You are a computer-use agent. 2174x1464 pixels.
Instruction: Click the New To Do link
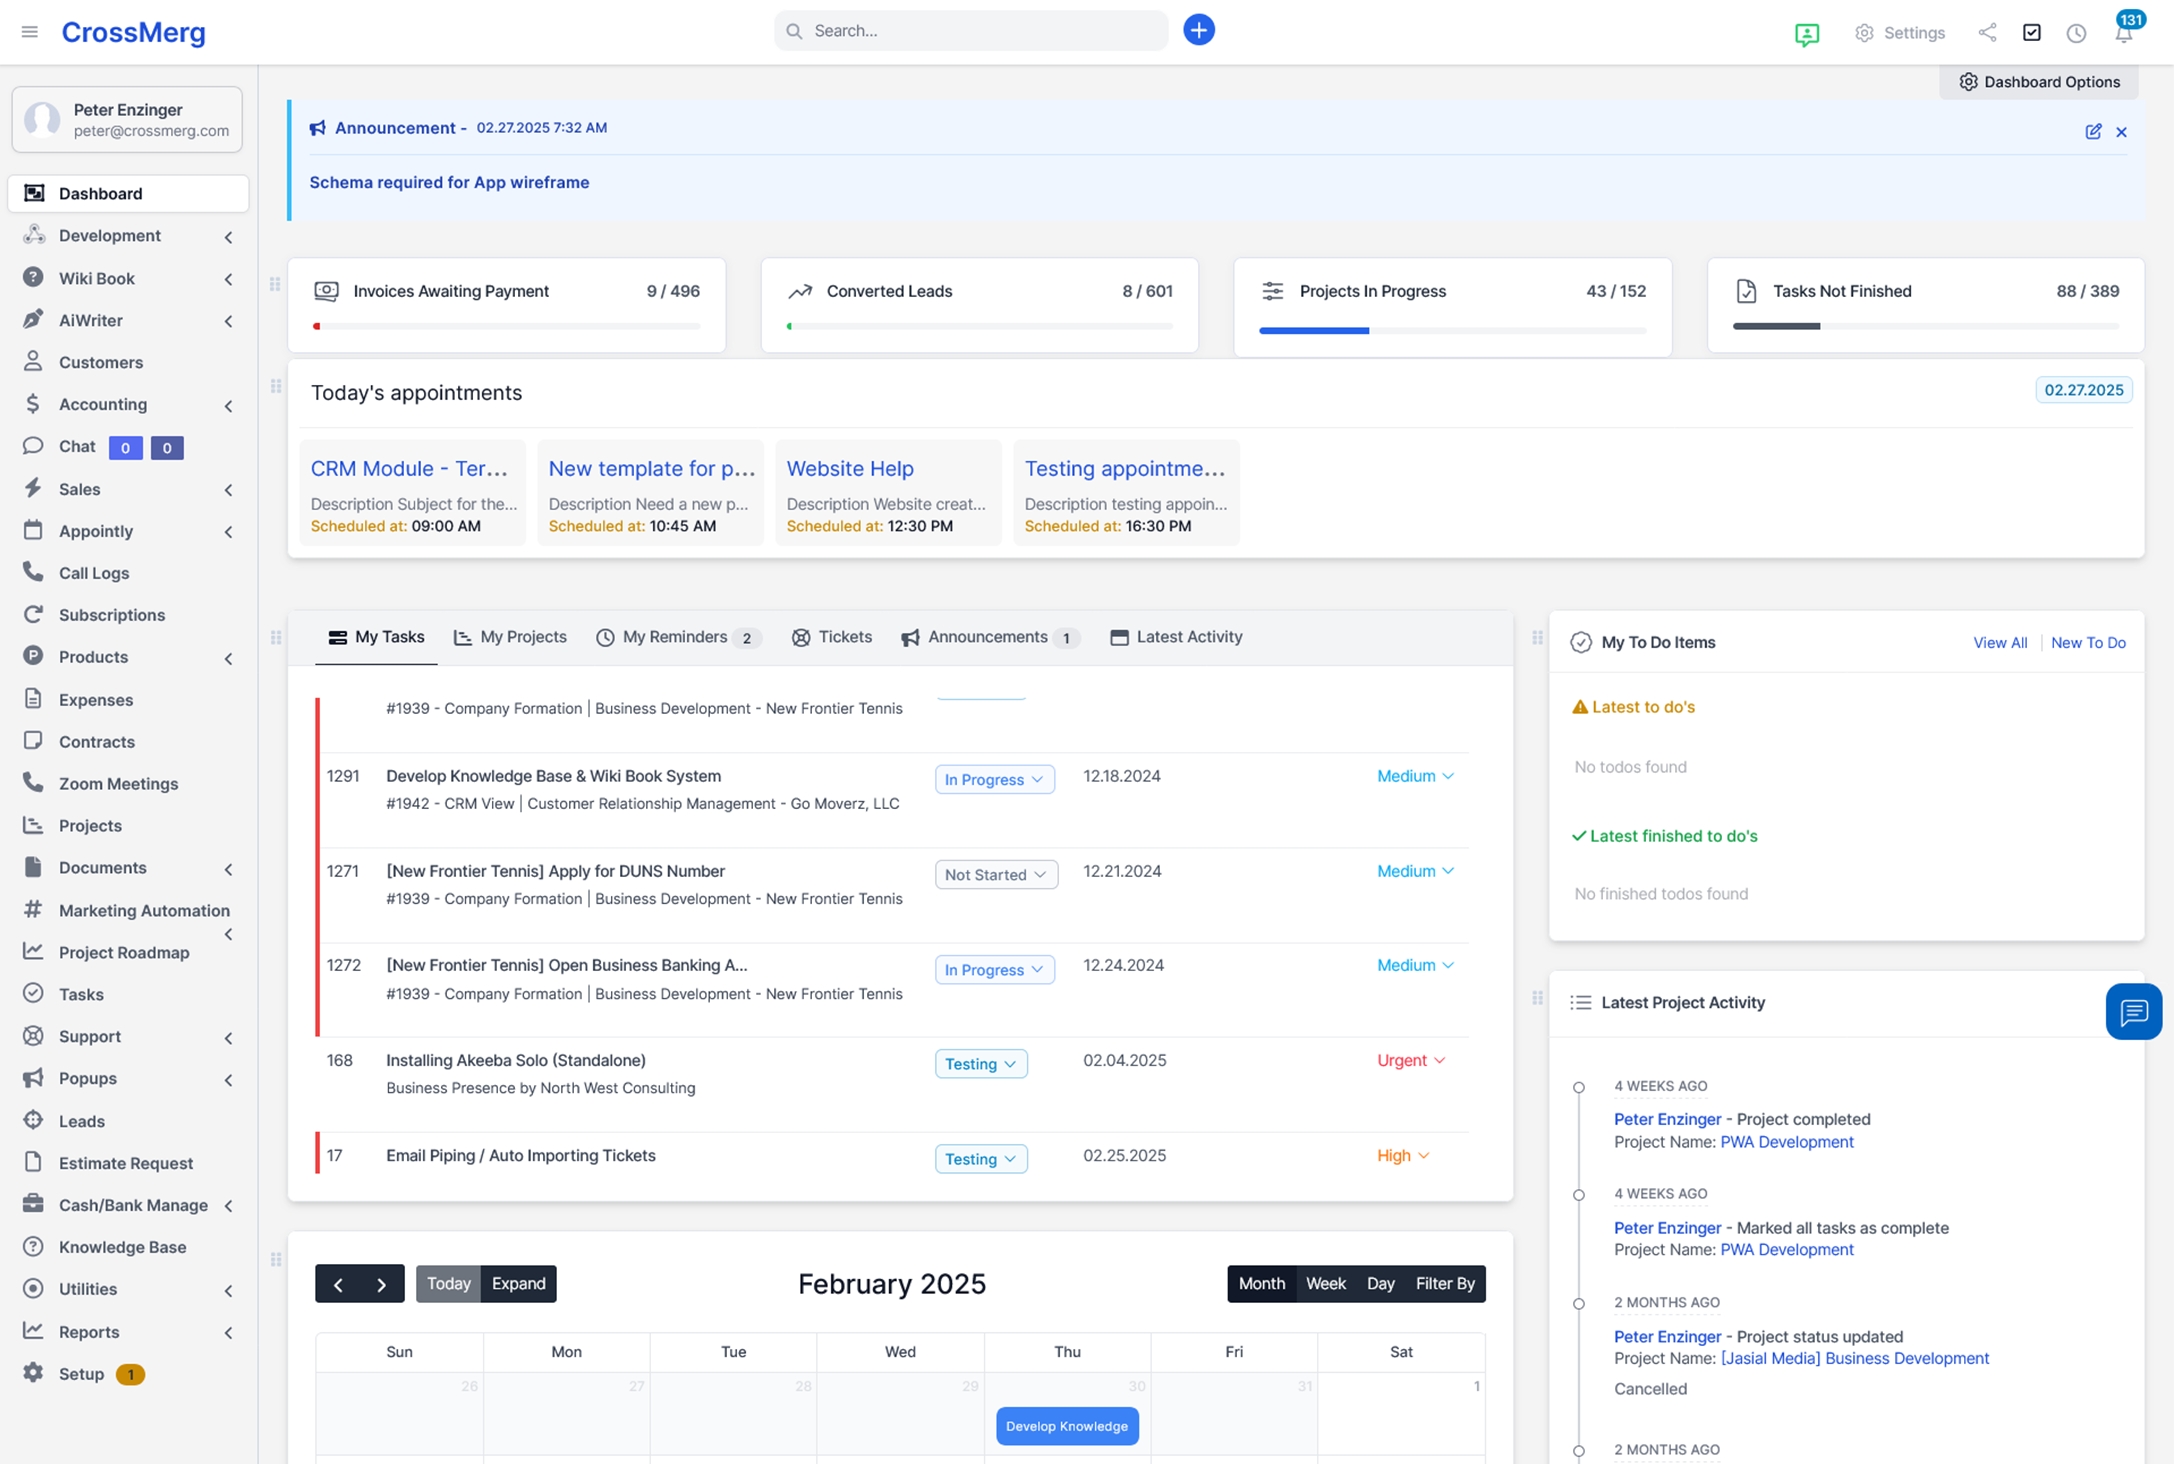2087,643
